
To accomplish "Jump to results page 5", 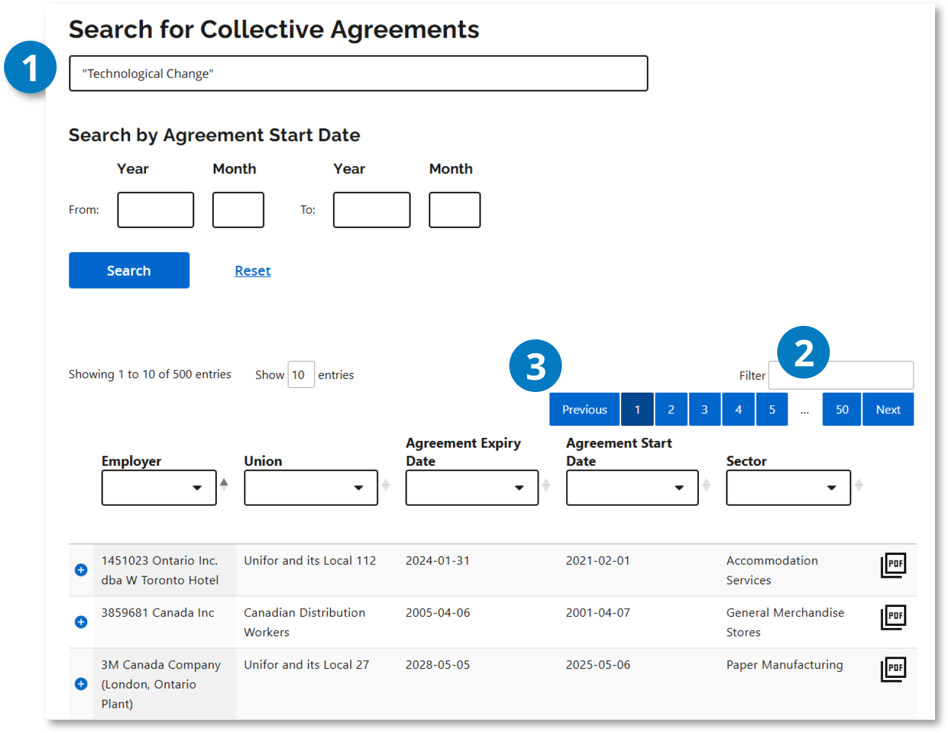I will point(772,409).
